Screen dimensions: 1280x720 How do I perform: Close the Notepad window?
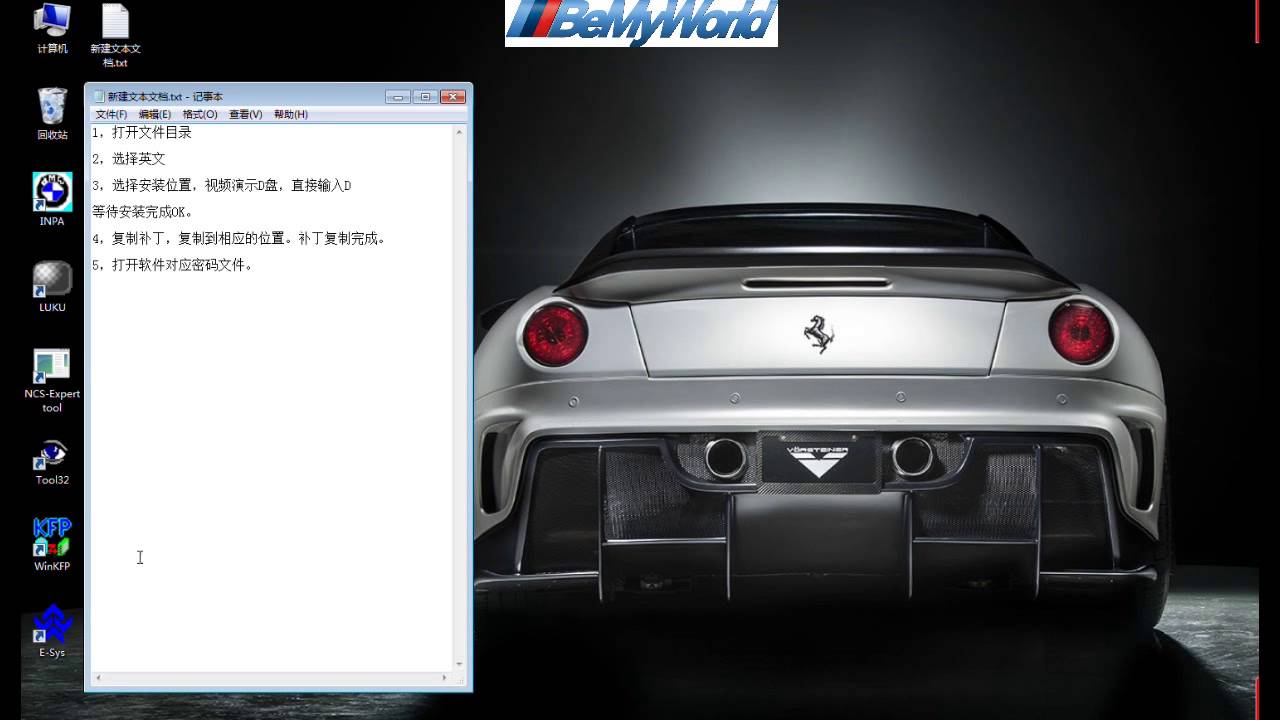[453, 97]
